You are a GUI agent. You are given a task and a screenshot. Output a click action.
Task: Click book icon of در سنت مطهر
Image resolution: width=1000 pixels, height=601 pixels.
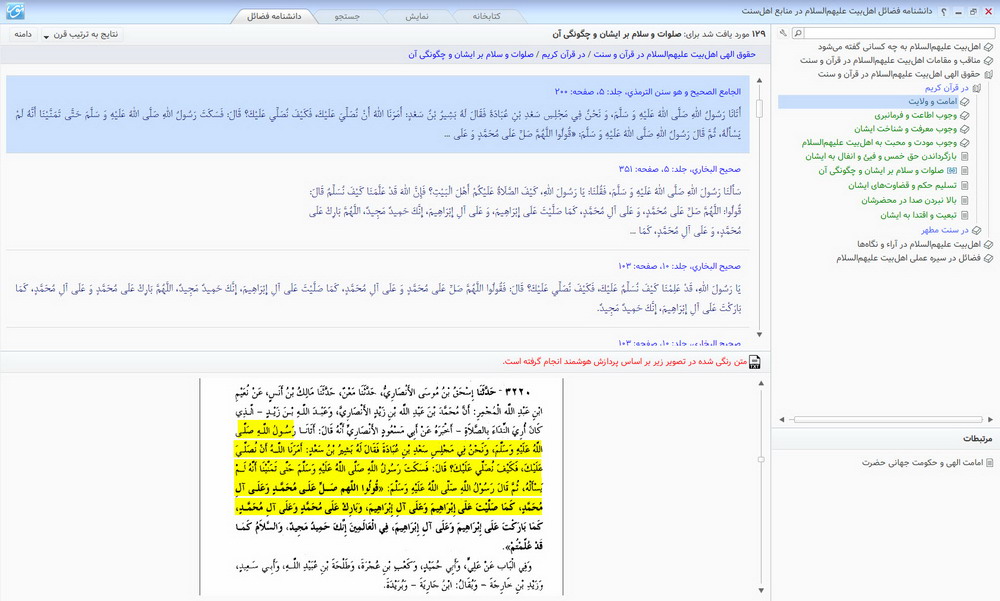[x=976, y=230]
